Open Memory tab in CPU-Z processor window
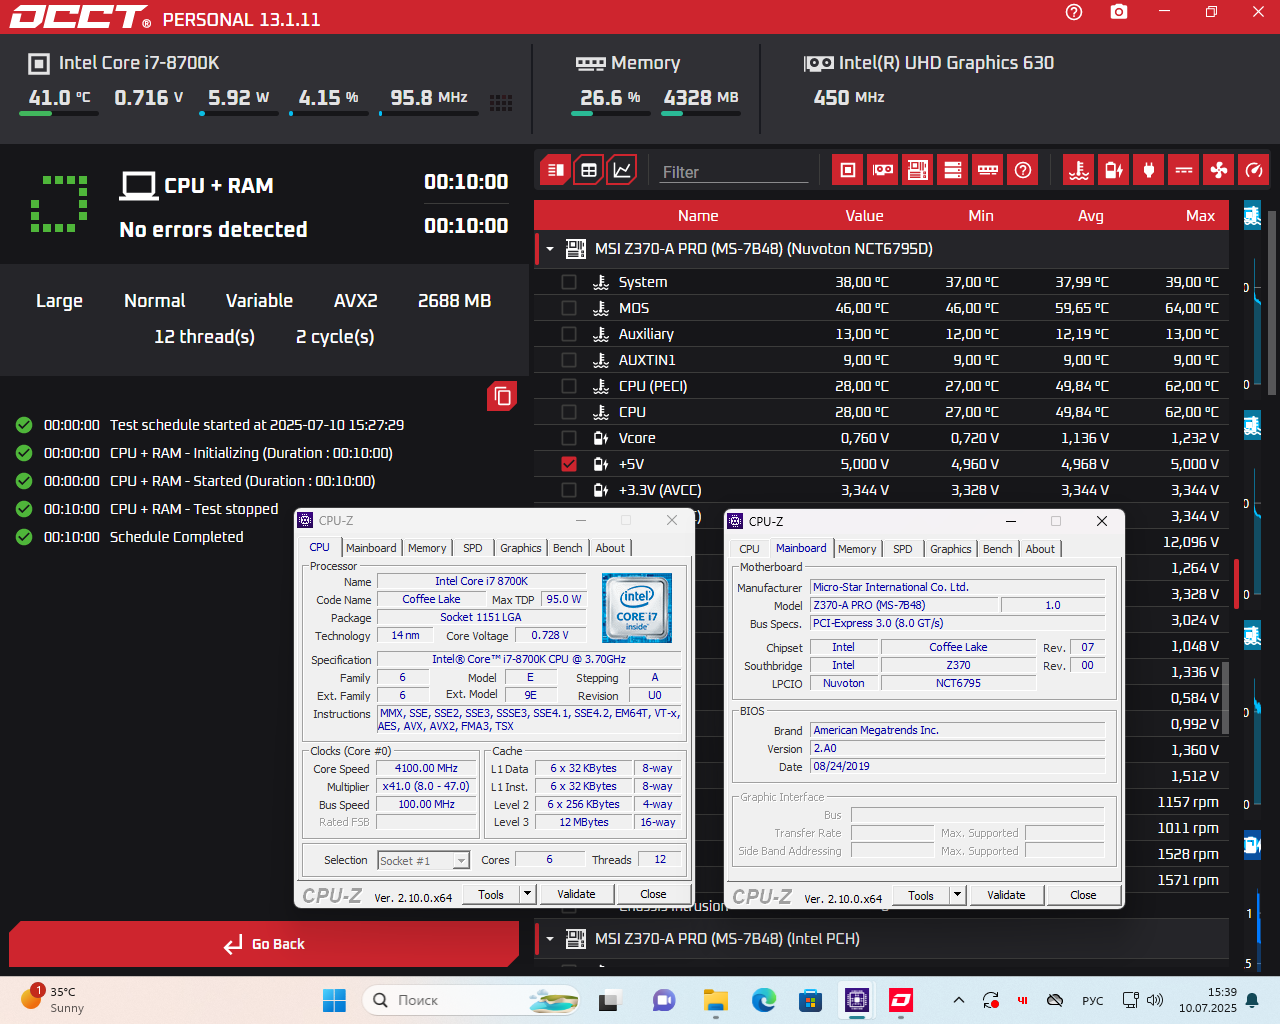1280x1024 pixels. tap(427, 548)
